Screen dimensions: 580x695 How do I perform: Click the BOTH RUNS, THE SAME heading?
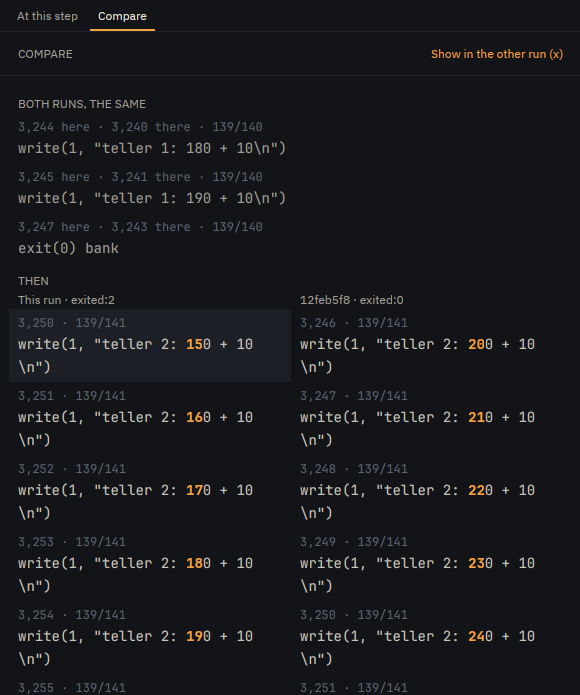coord(82,104)
